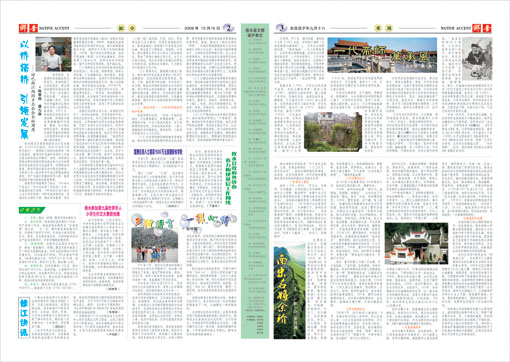Click the 2008年10月18日 date in header
Viewport: 510px width, 362px height.
point(202,29)
